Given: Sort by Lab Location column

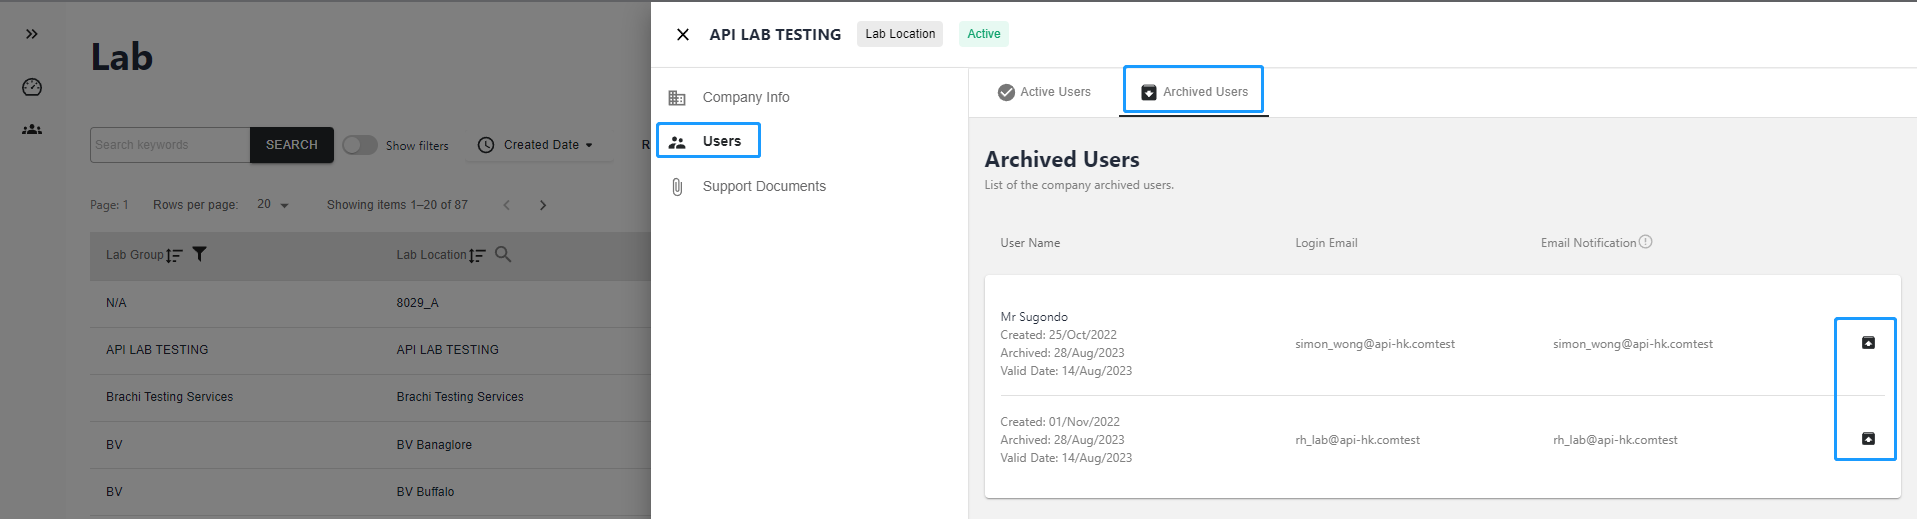Looking at the screenshot, I should pos(477,255).
